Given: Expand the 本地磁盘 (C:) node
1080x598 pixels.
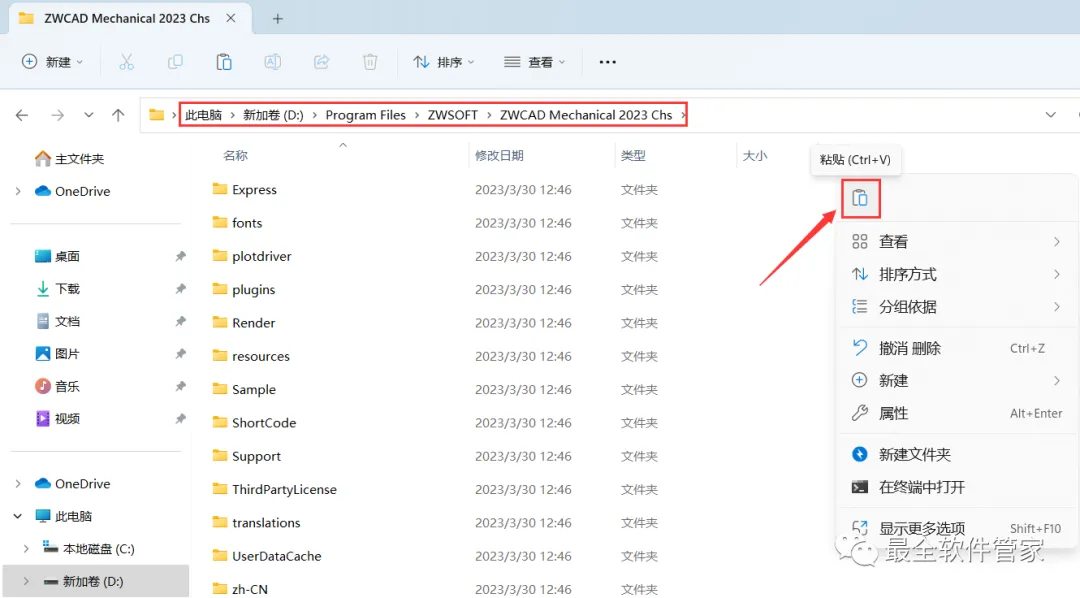Looking at the screenshot, I should click(x=26, y=549).
